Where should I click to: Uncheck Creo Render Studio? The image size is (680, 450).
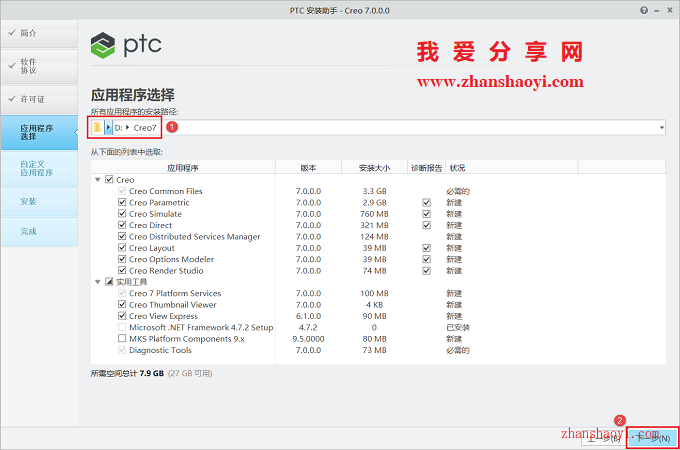(x=122, y=270)
